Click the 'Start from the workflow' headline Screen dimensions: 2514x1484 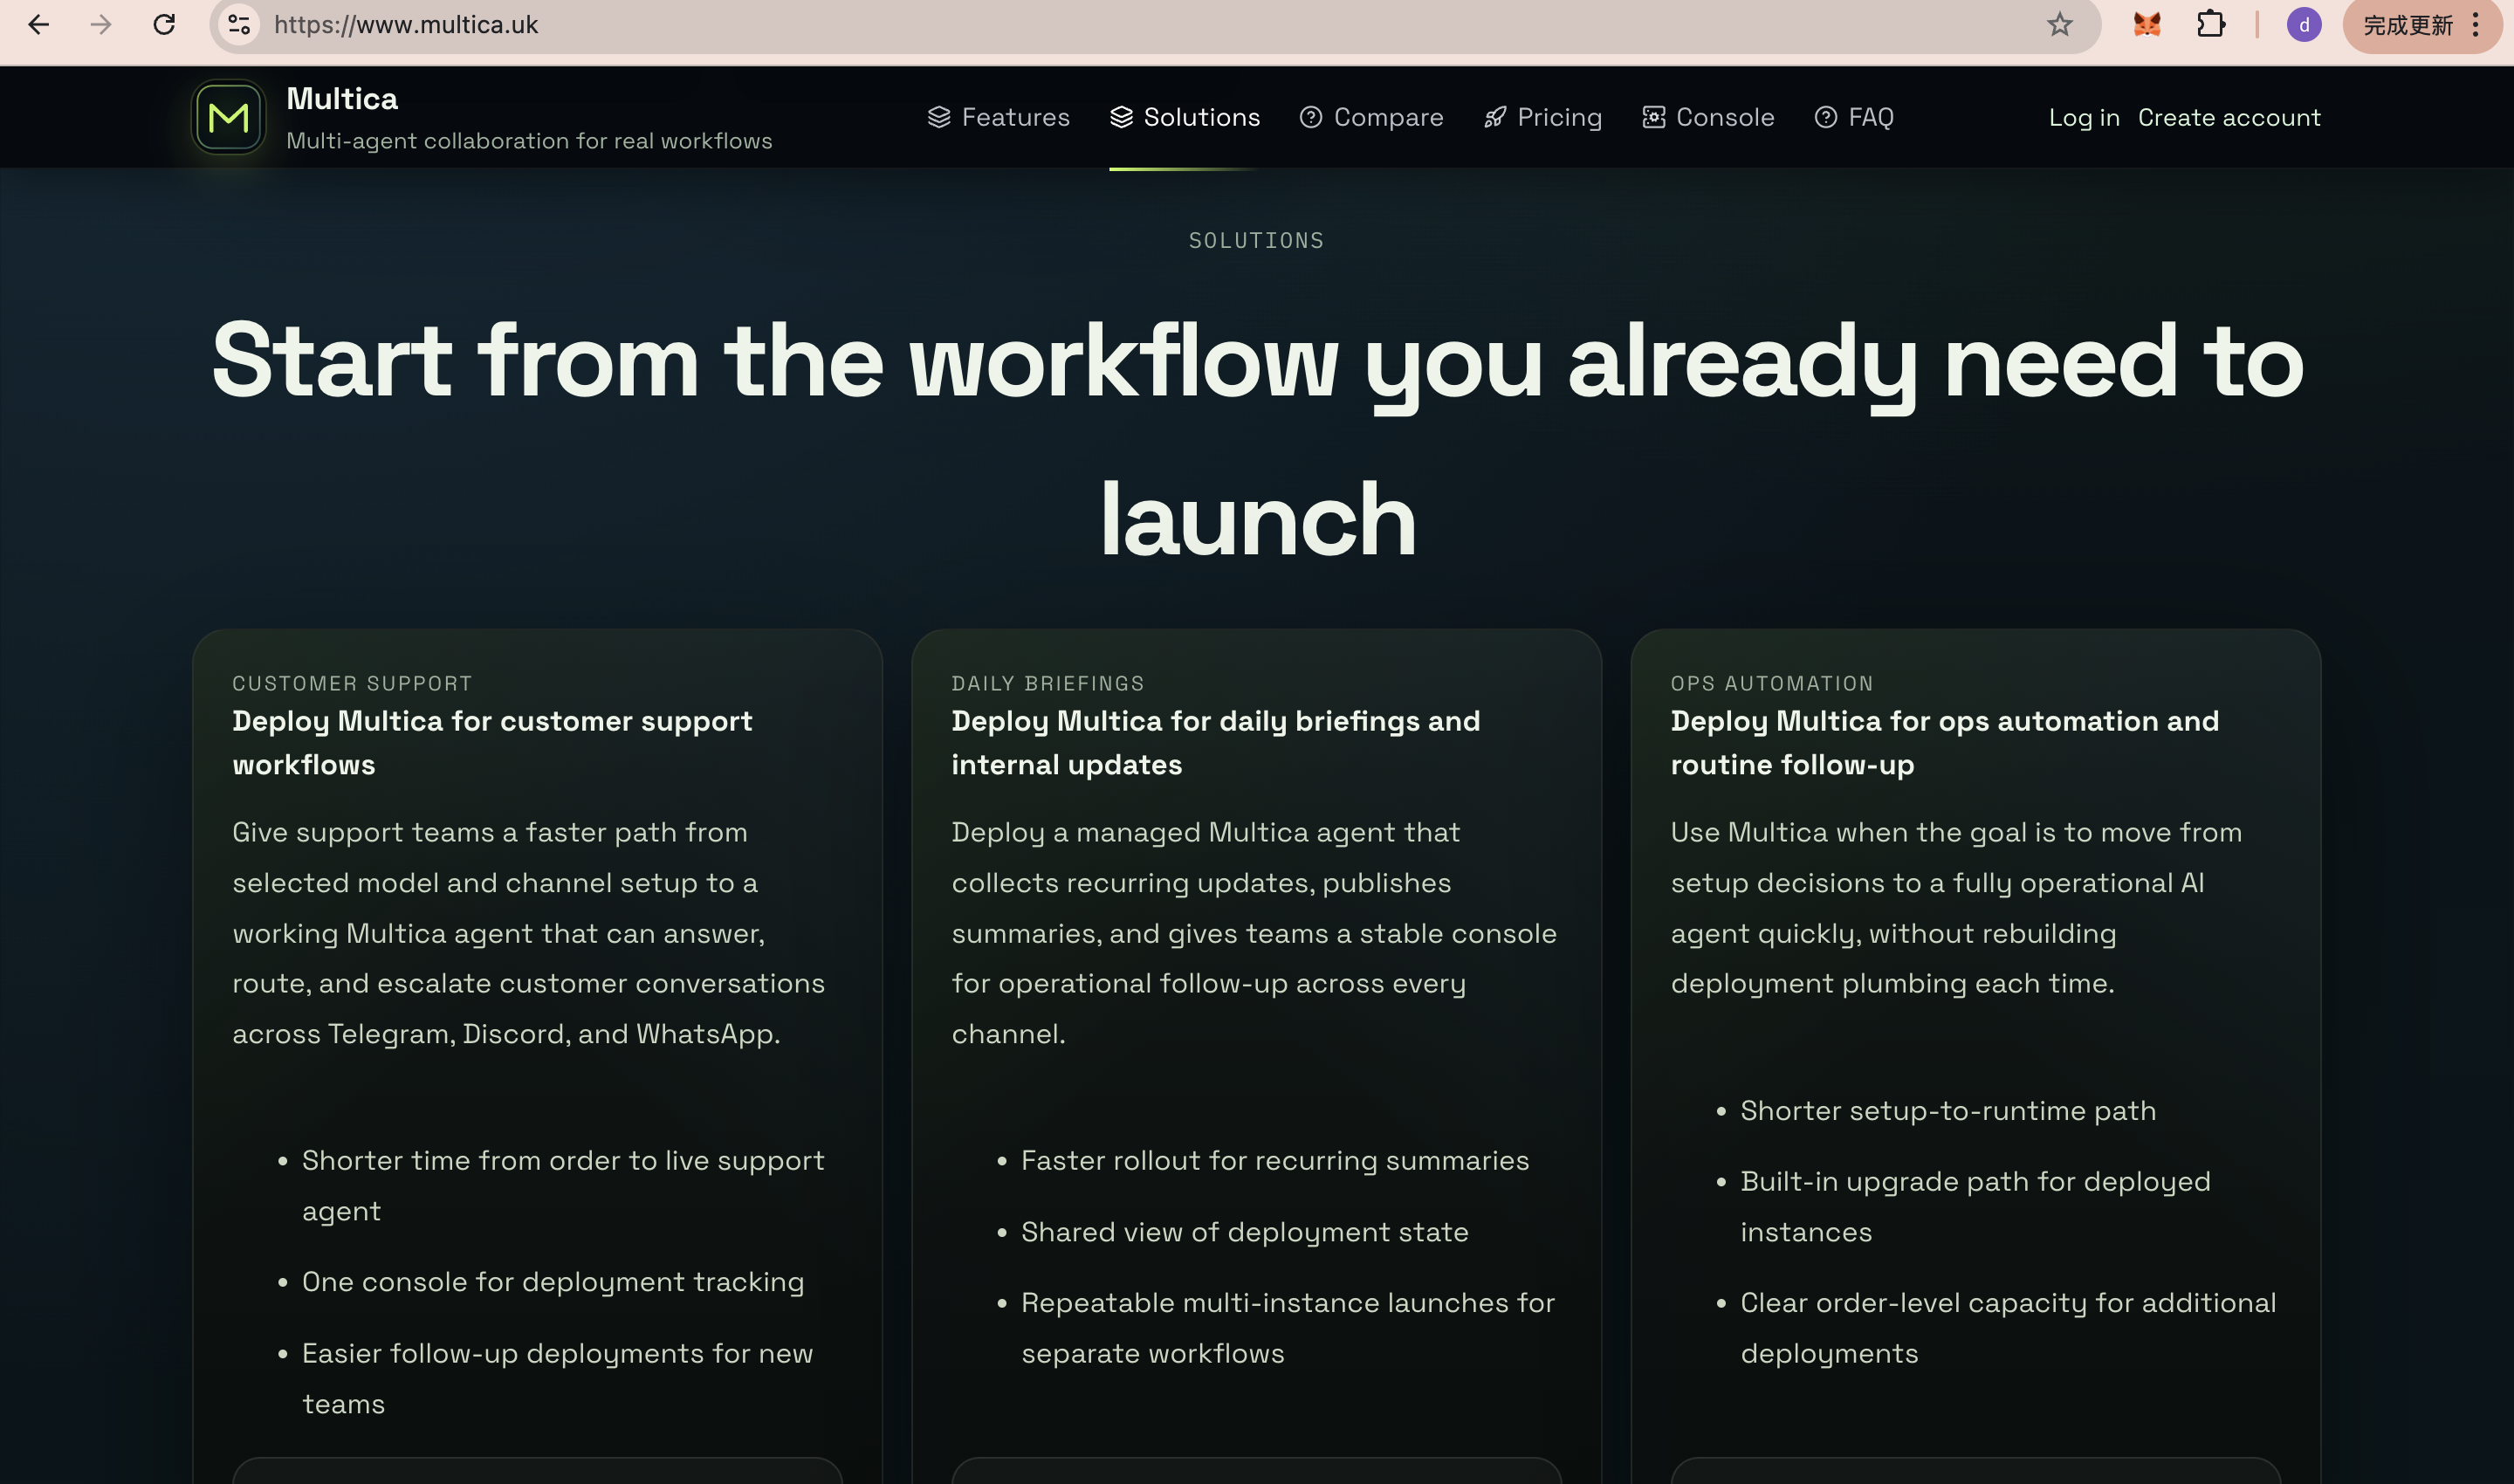pyautogui.click(x=1257, y=440)
